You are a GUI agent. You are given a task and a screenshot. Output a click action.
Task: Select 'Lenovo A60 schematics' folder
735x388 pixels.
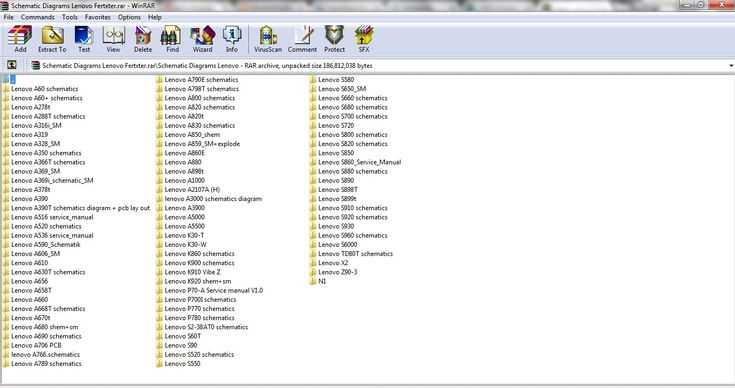tap(41, 89)
